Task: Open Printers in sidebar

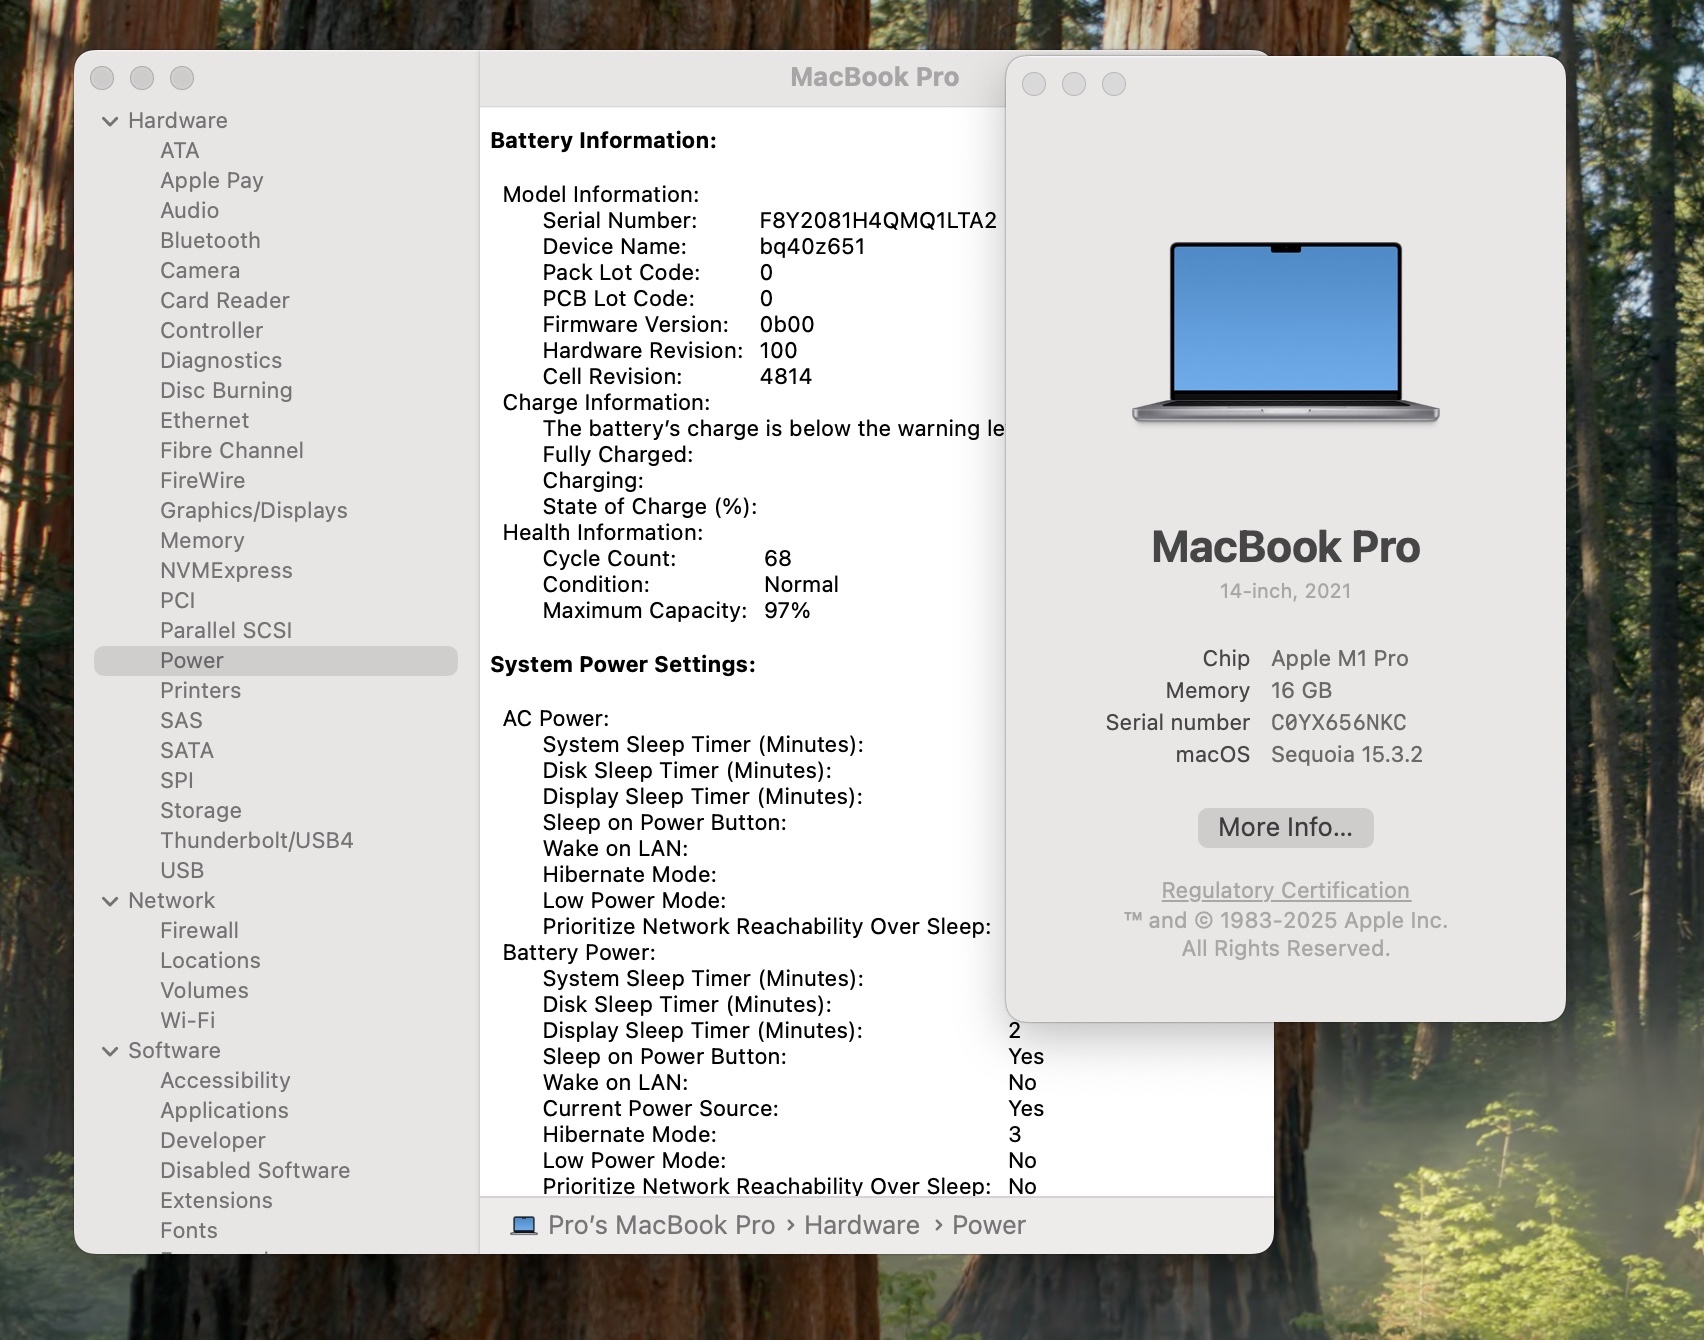Action: (201, 691)
